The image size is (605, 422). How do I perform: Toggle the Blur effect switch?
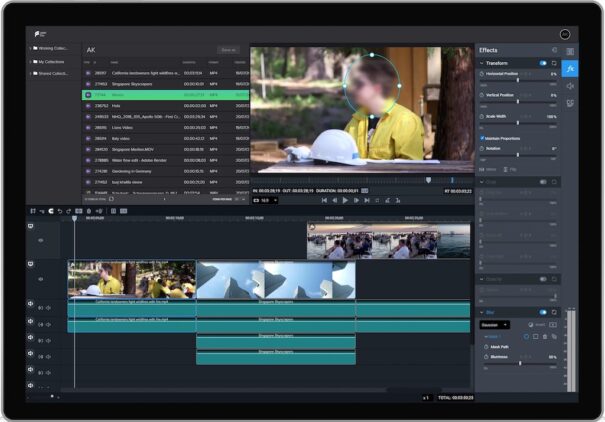[x=543, y=312]
